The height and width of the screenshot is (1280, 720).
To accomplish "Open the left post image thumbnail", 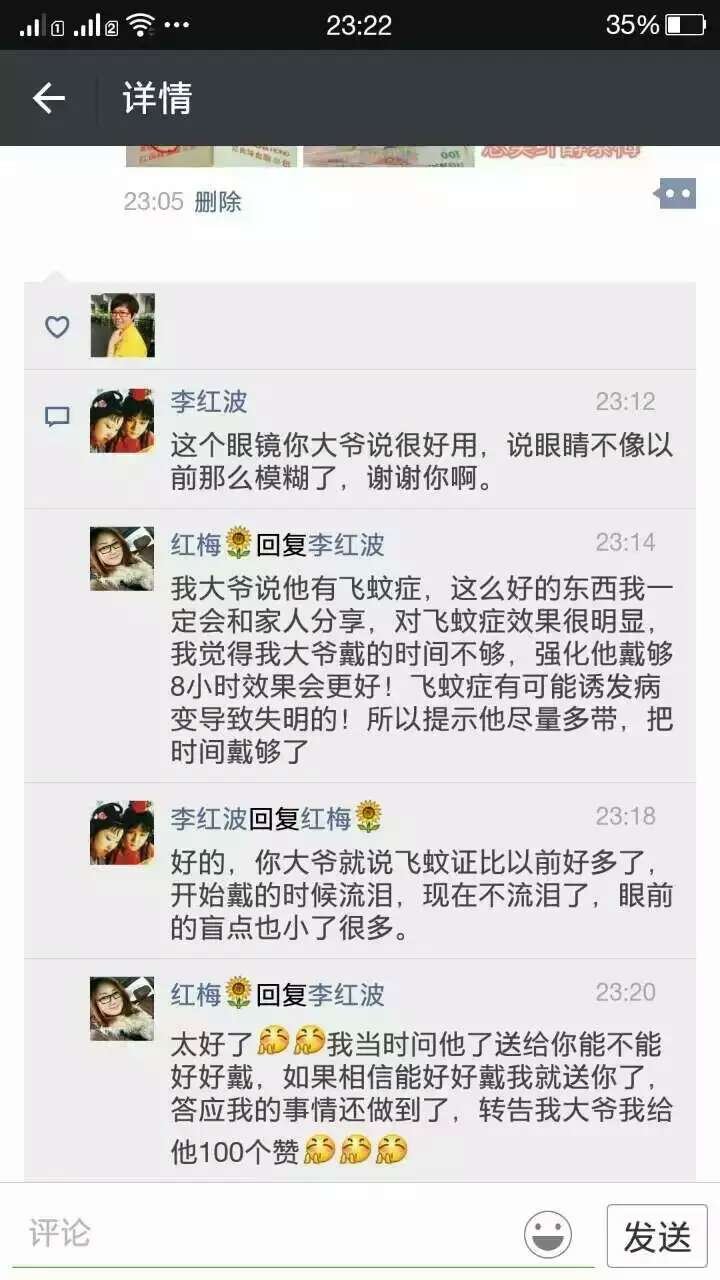I will coord(212,156).
